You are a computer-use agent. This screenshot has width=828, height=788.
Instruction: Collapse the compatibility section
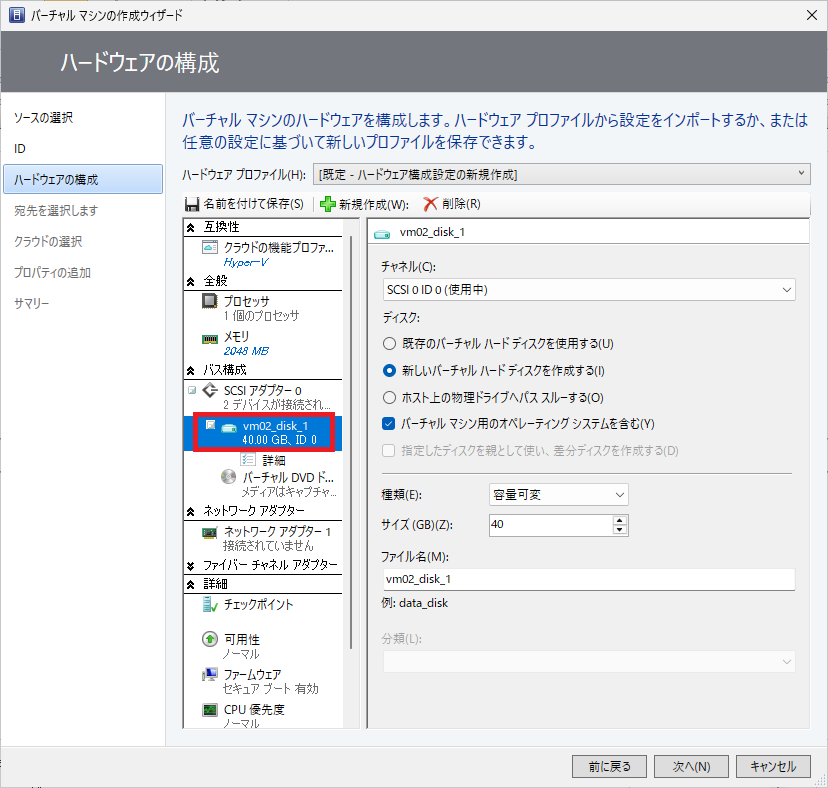click(191, 228)
